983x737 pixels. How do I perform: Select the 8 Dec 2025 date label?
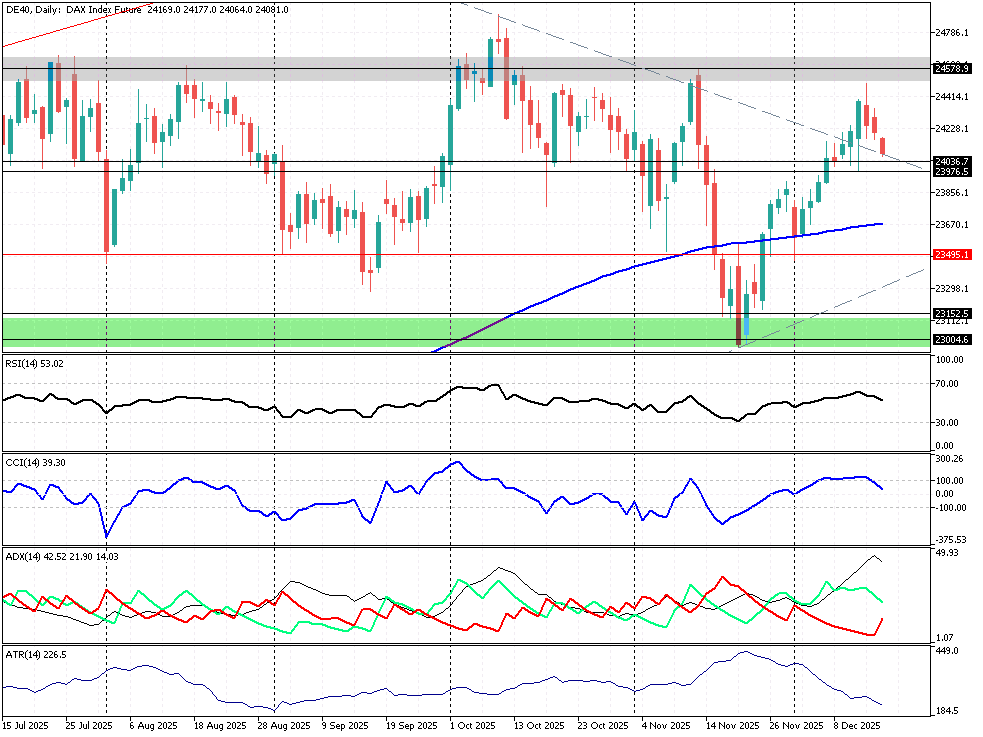(x=859, y=725)
